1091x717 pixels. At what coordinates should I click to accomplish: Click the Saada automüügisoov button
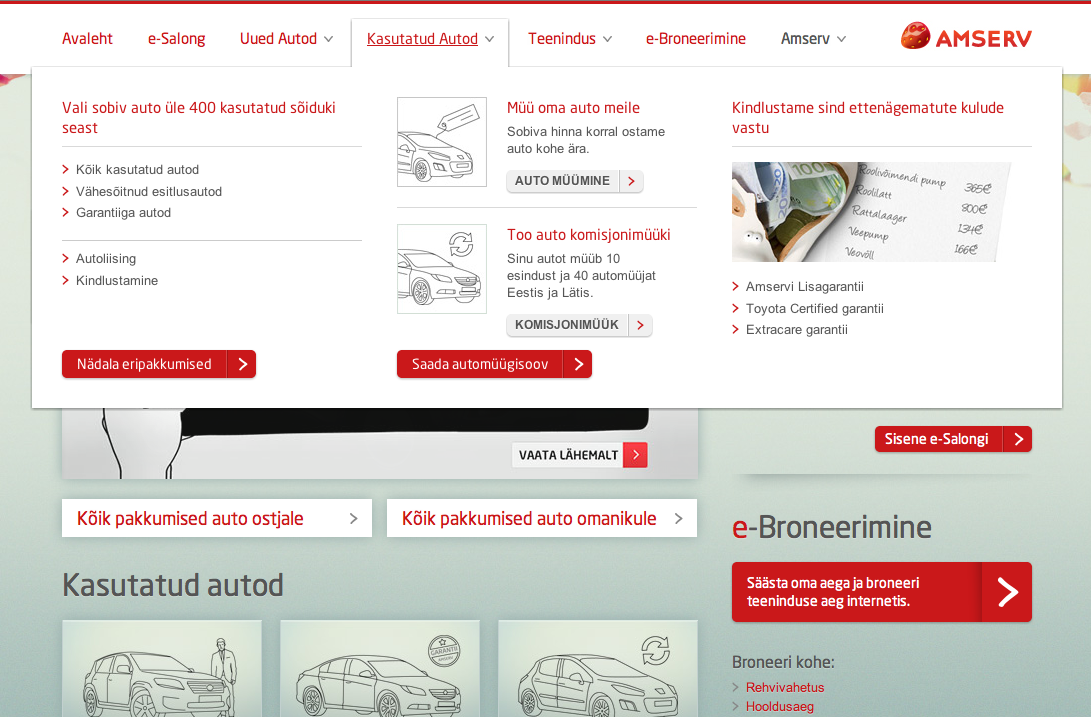click(493, 364)
